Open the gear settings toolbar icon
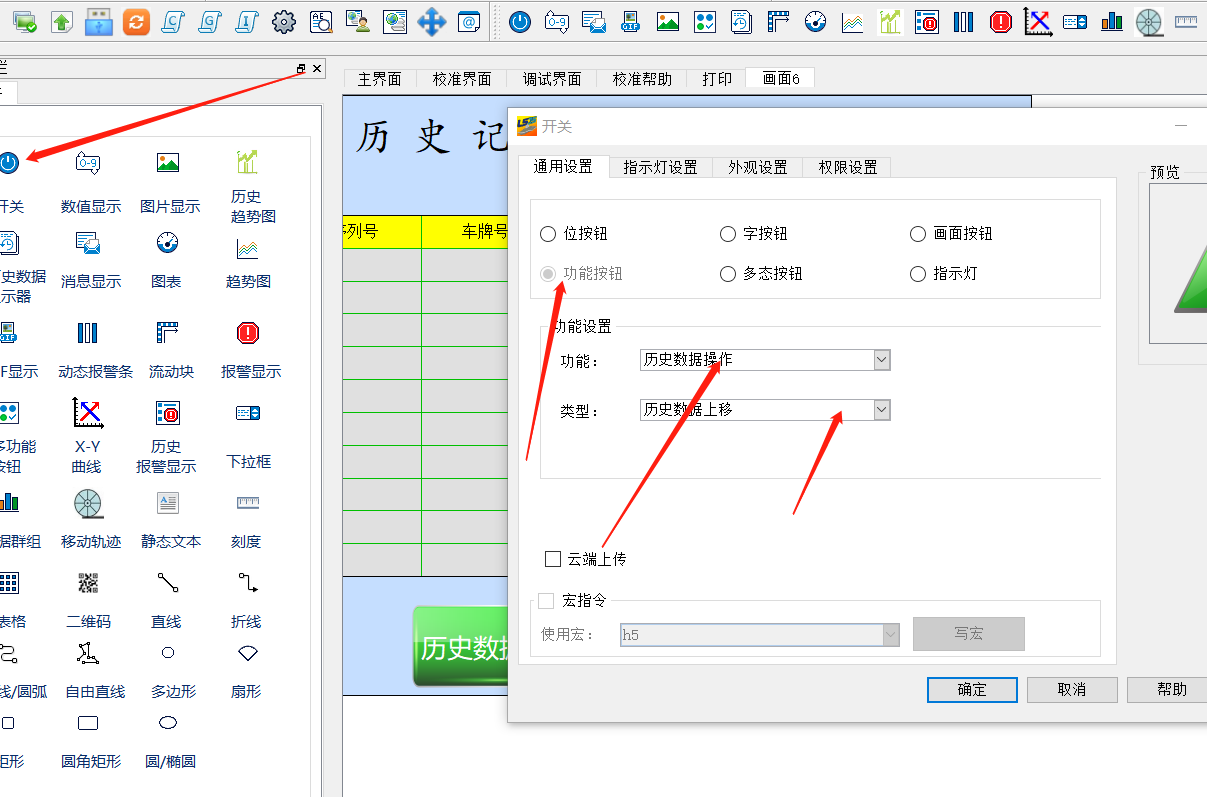 coord(284,21)
